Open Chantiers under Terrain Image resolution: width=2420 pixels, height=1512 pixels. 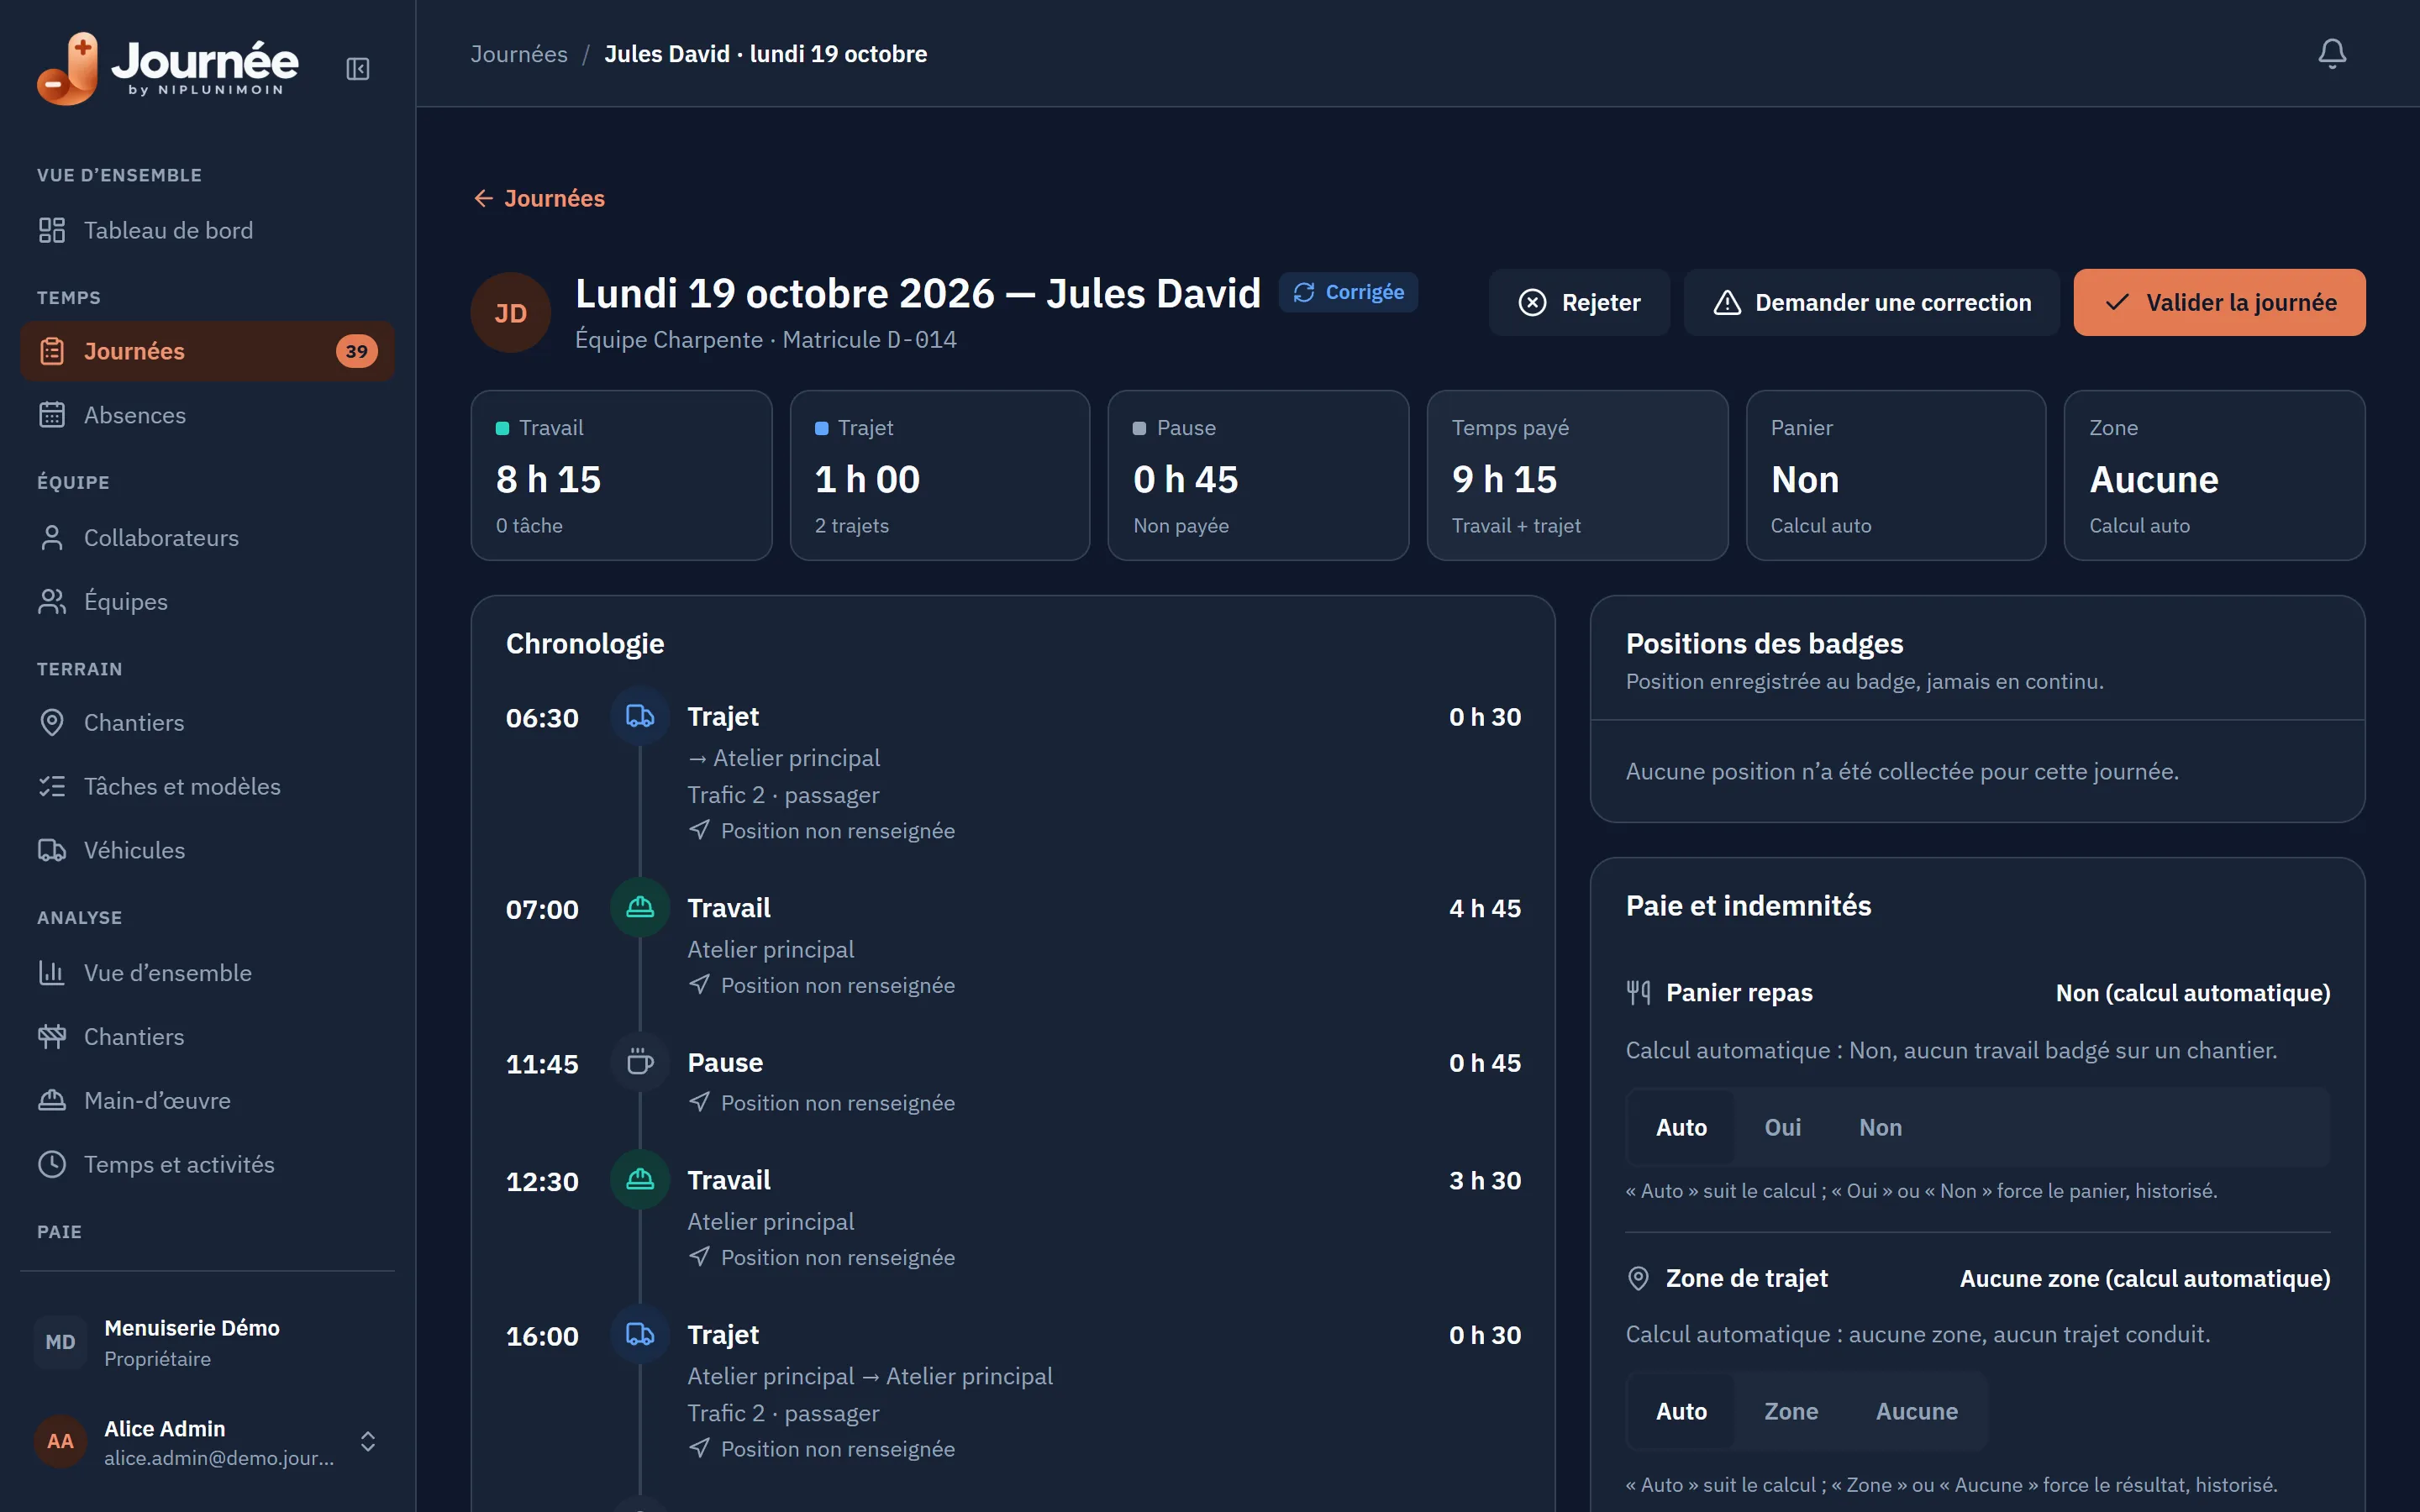207,722
